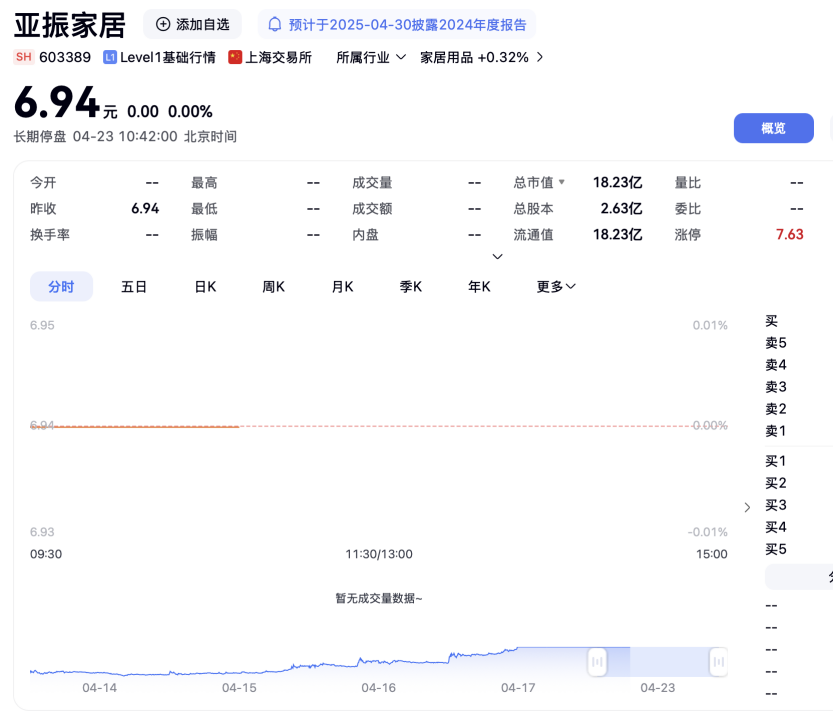Click the 亚振家居 stock title
833x720 pixels.
[x=70, y=25]
